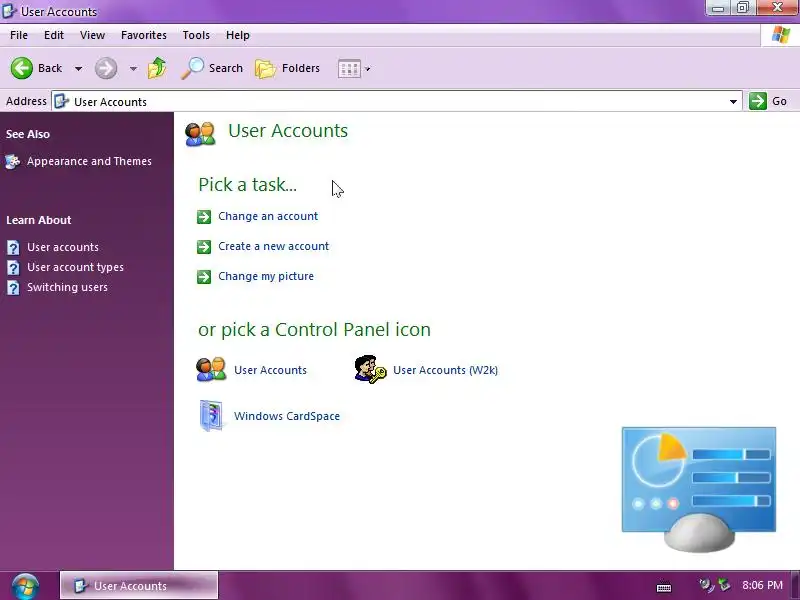Go up one folder level icon

tap(157, 68)
